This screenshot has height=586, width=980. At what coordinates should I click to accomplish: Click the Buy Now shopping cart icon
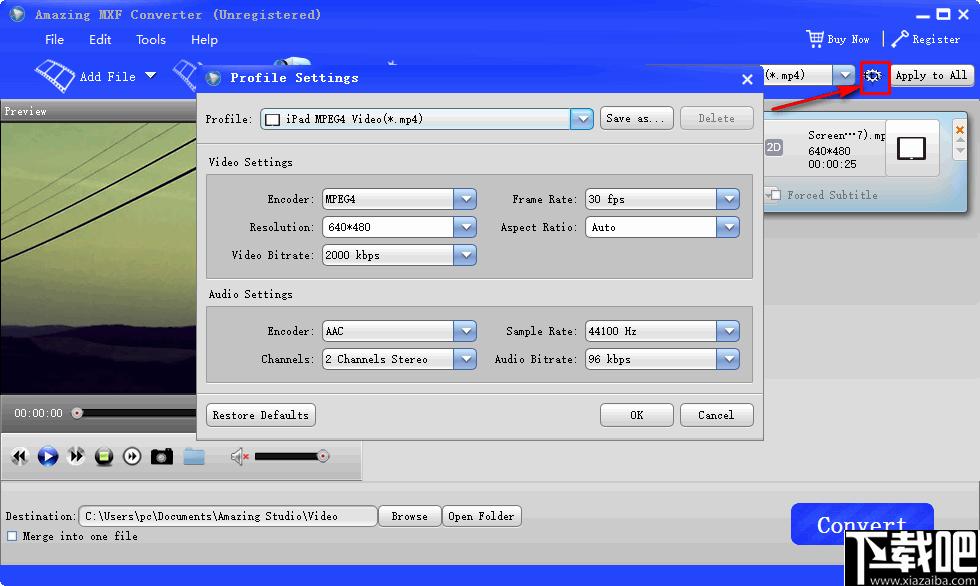click(815, 39)
